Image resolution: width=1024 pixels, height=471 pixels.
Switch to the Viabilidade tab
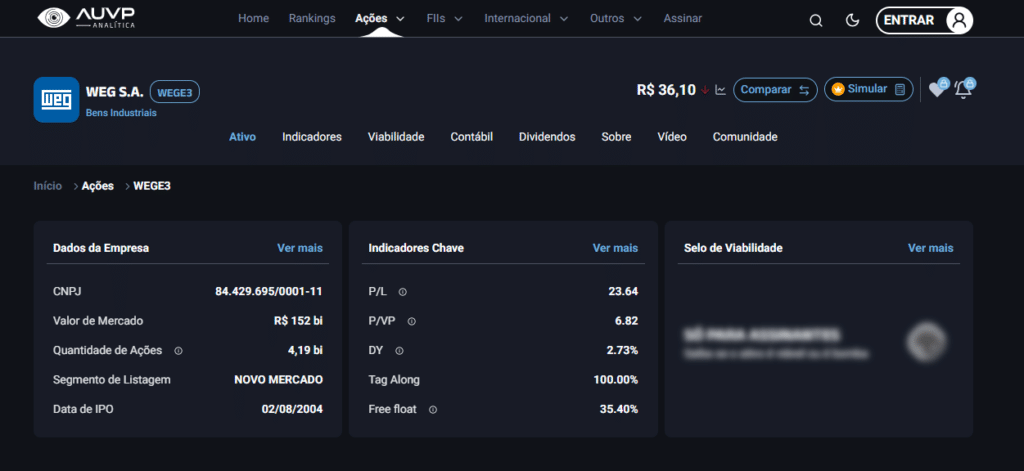coord(396,137)
